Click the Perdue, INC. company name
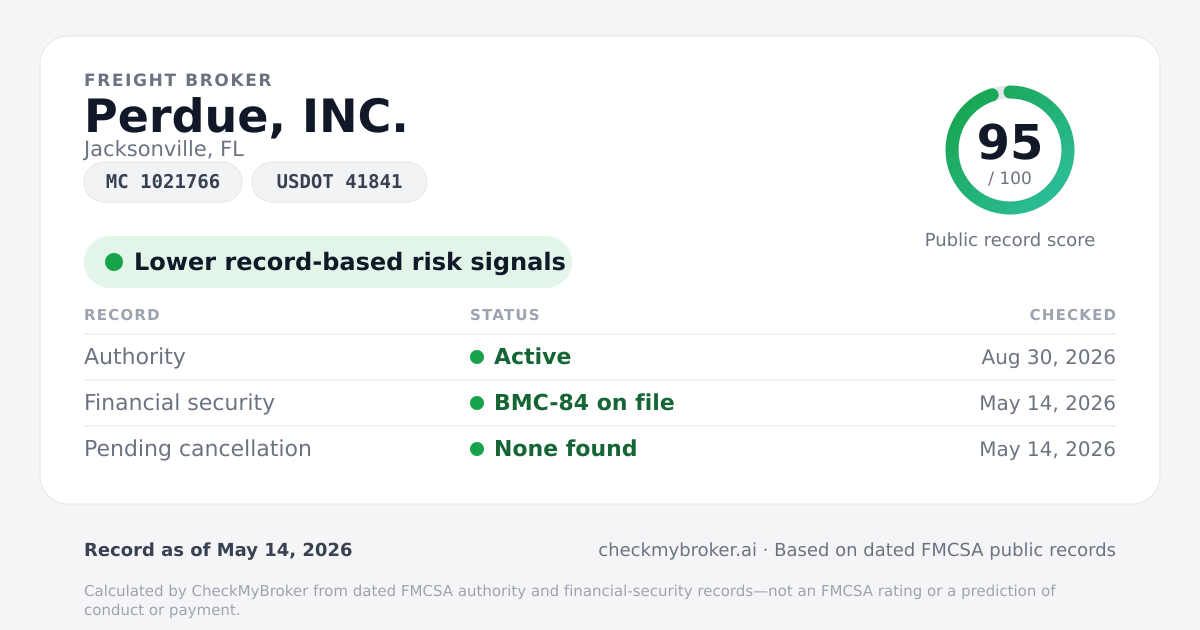Viewport: 1200px width, 630px height. (246, 116)
